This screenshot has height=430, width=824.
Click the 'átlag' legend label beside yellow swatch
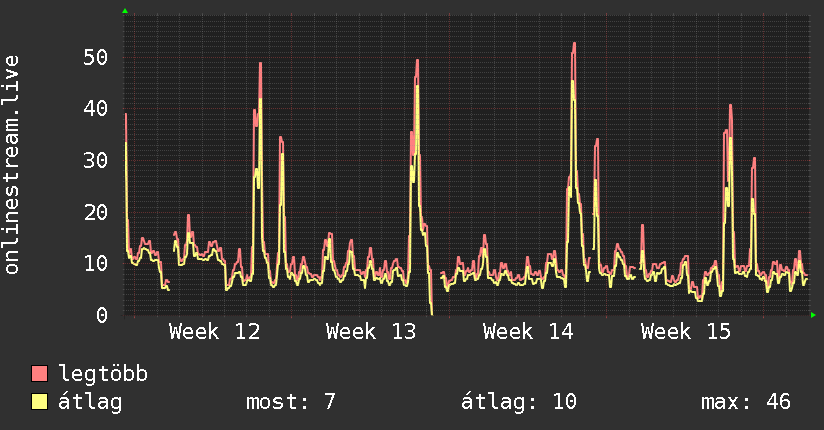(90, 402)
